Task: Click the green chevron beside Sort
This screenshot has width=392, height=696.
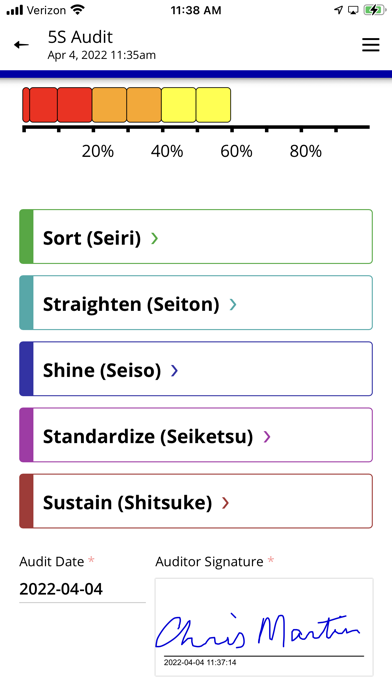Action: coord(154,239)
